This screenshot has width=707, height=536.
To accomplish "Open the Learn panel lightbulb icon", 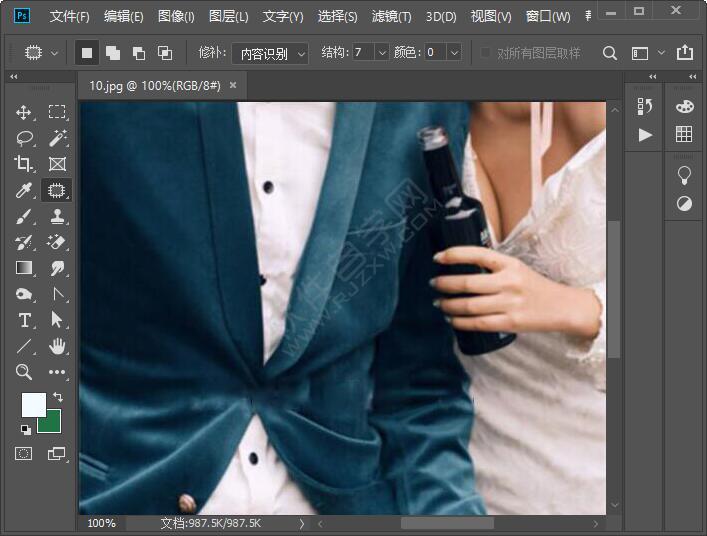I will (684, 175).
